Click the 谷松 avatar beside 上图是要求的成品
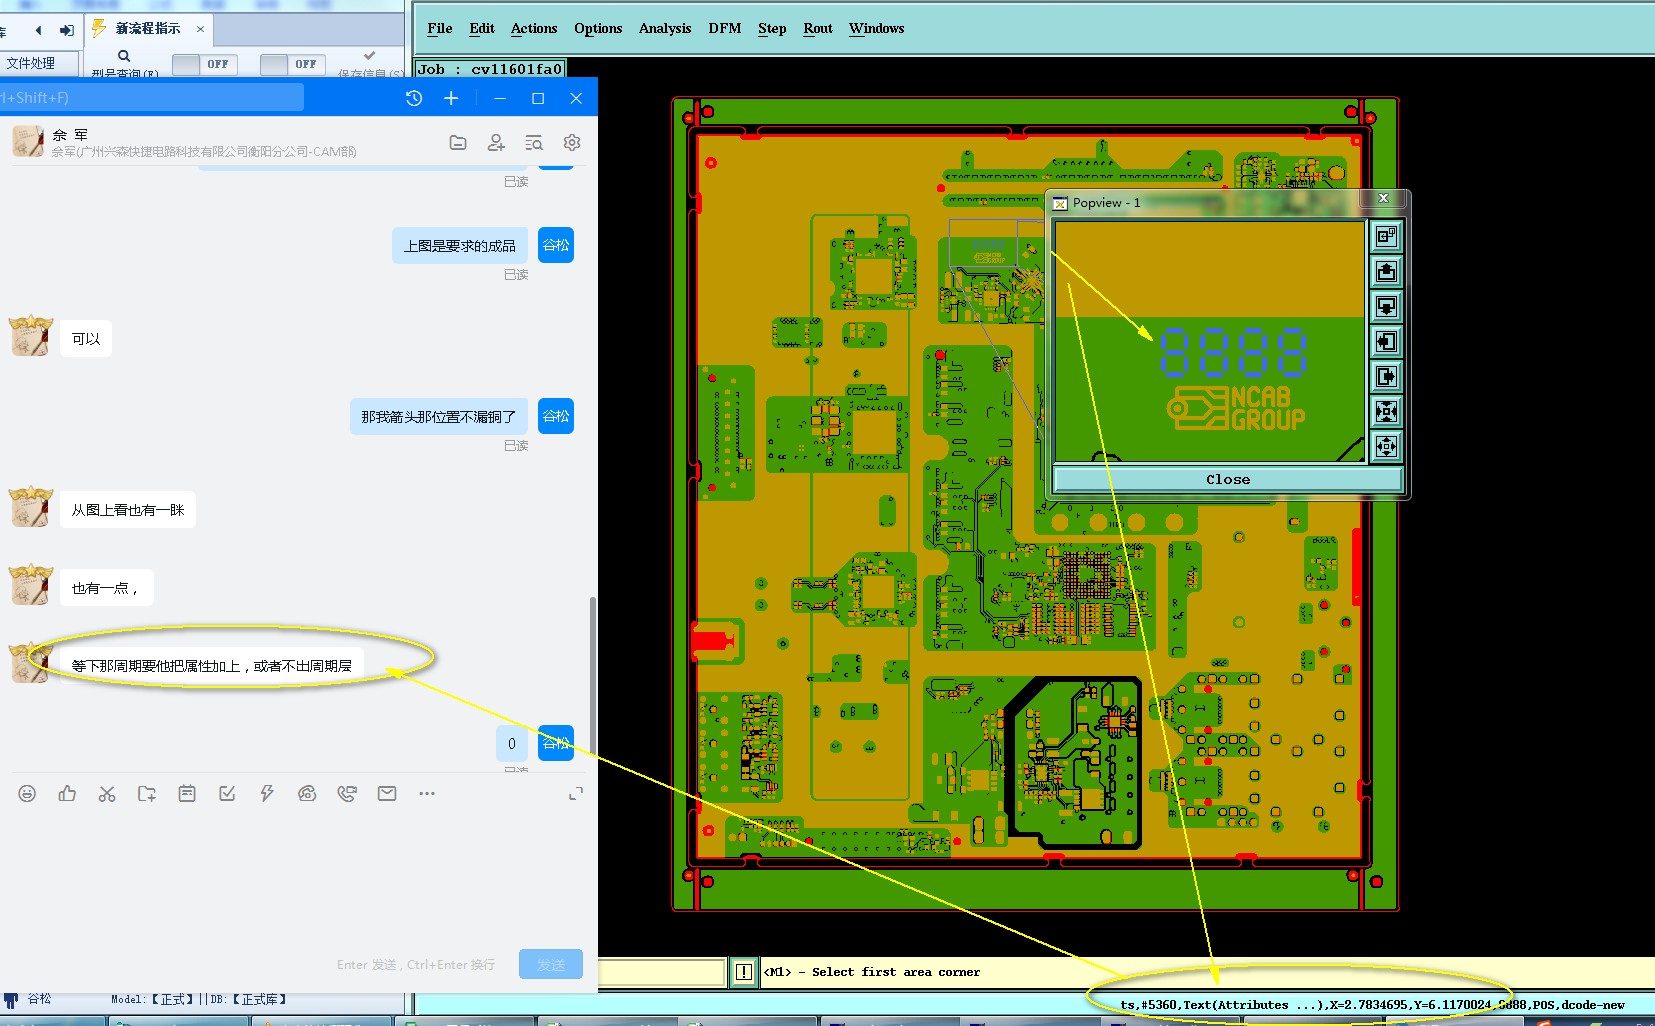The image size is (1655, 1026). [556, 245]
